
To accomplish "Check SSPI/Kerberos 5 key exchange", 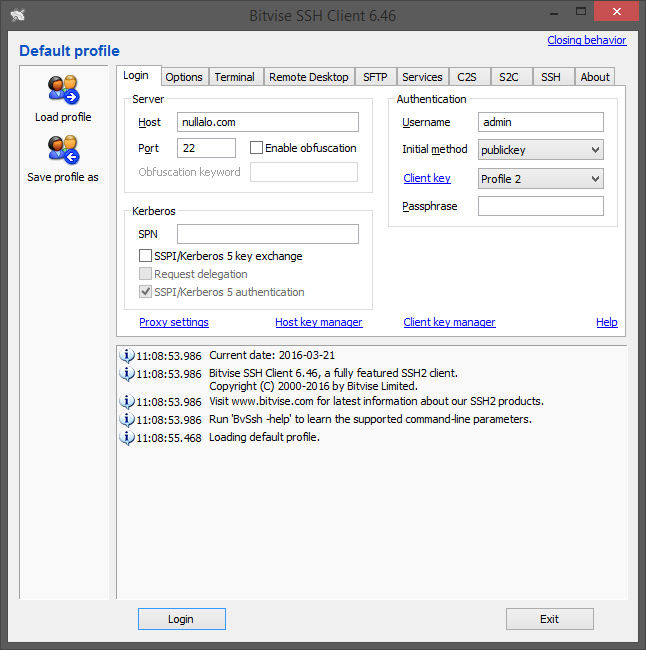I will pos(145,256).
